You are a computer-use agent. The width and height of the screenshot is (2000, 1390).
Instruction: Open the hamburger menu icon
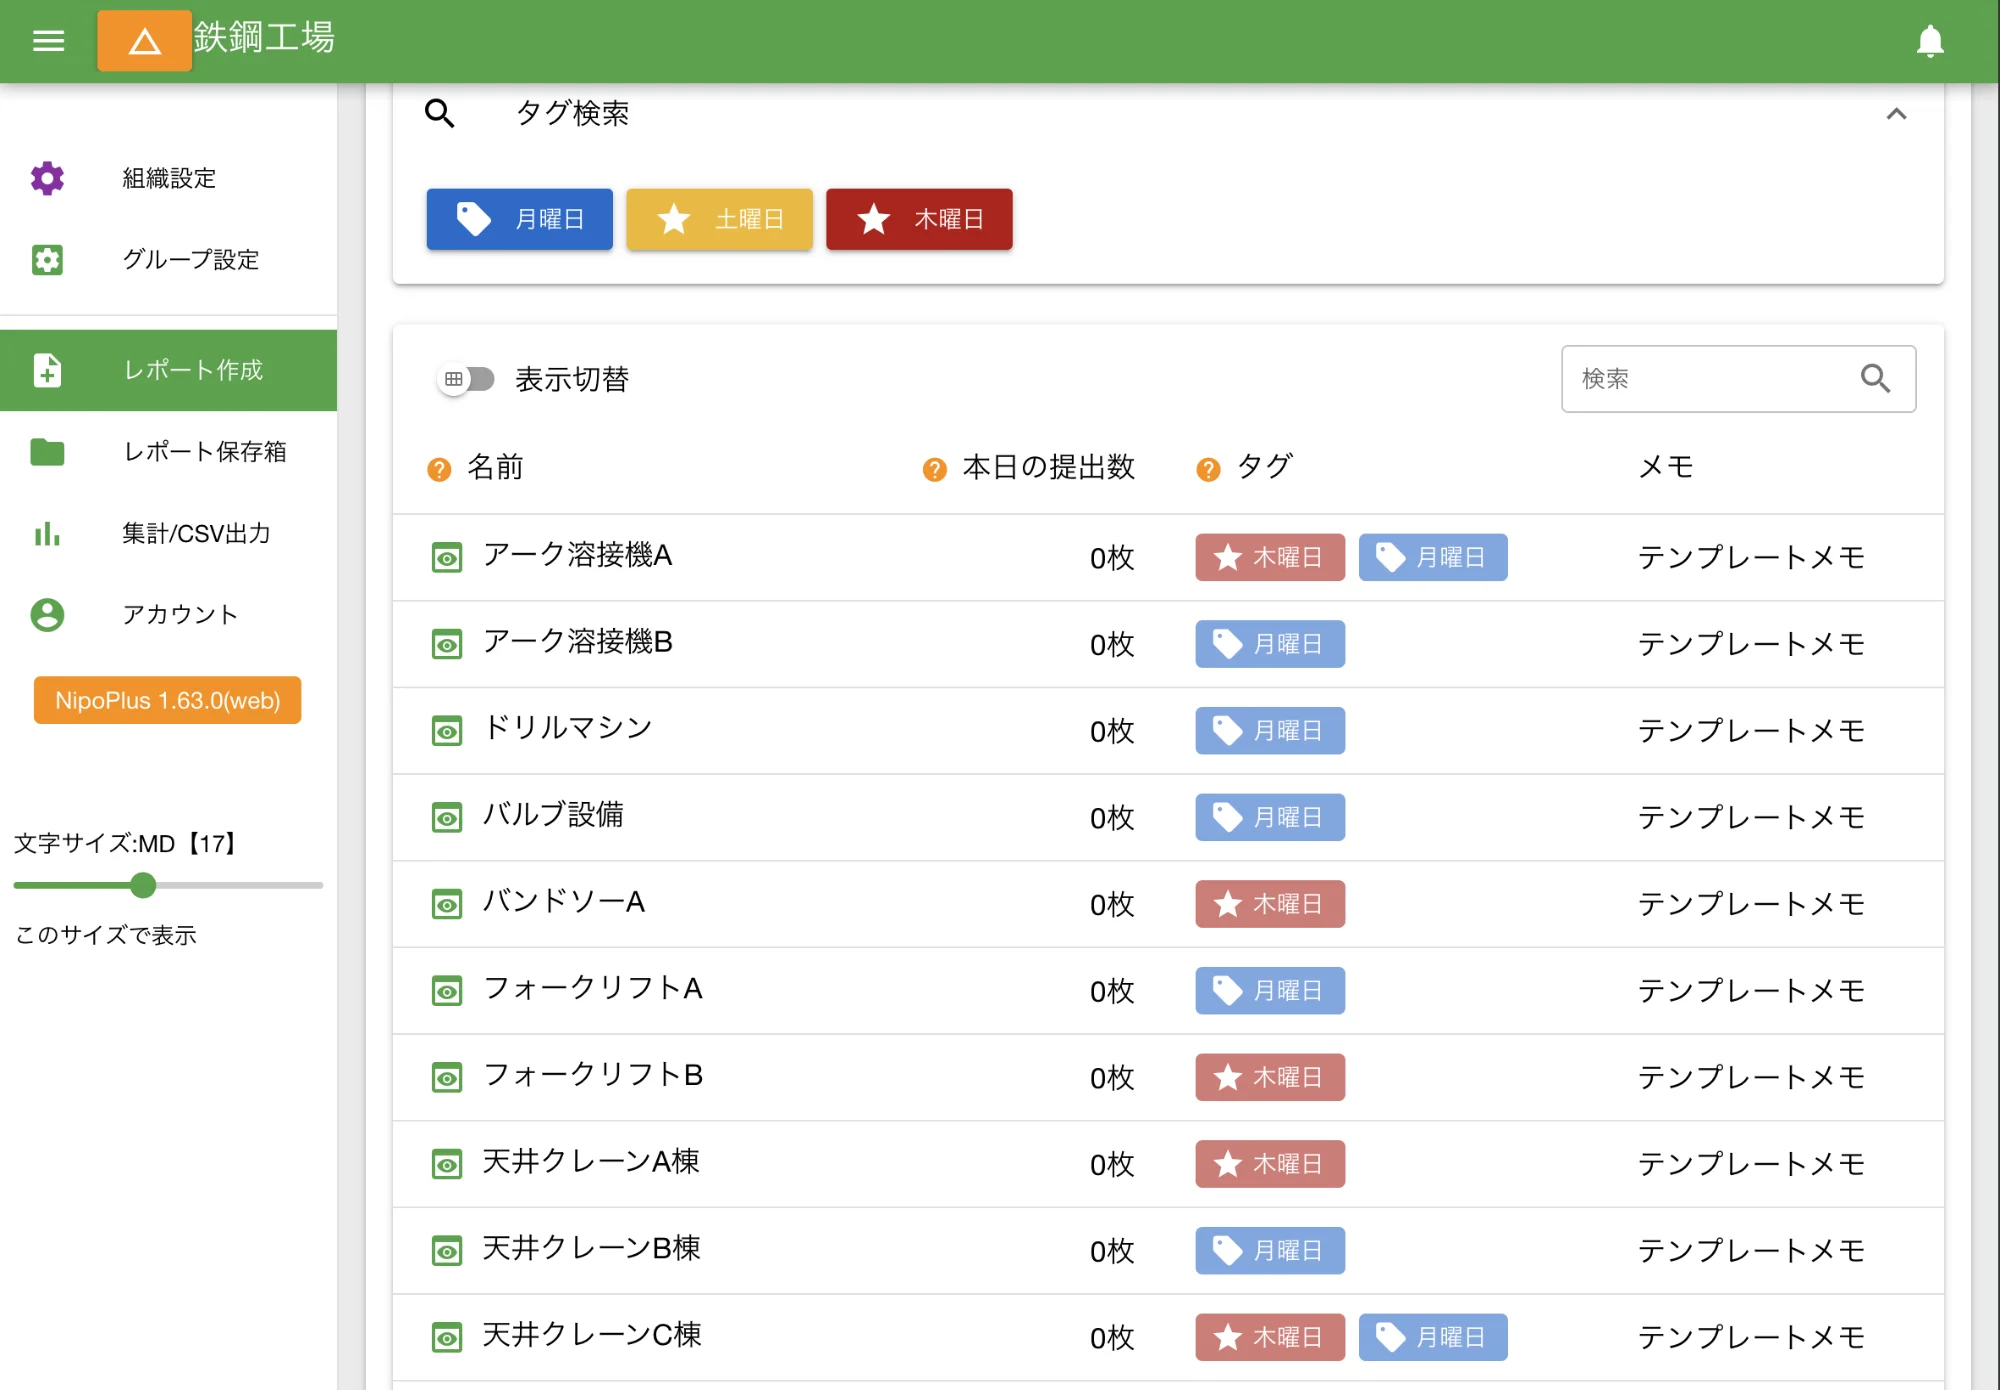click(x=48, y=41)
